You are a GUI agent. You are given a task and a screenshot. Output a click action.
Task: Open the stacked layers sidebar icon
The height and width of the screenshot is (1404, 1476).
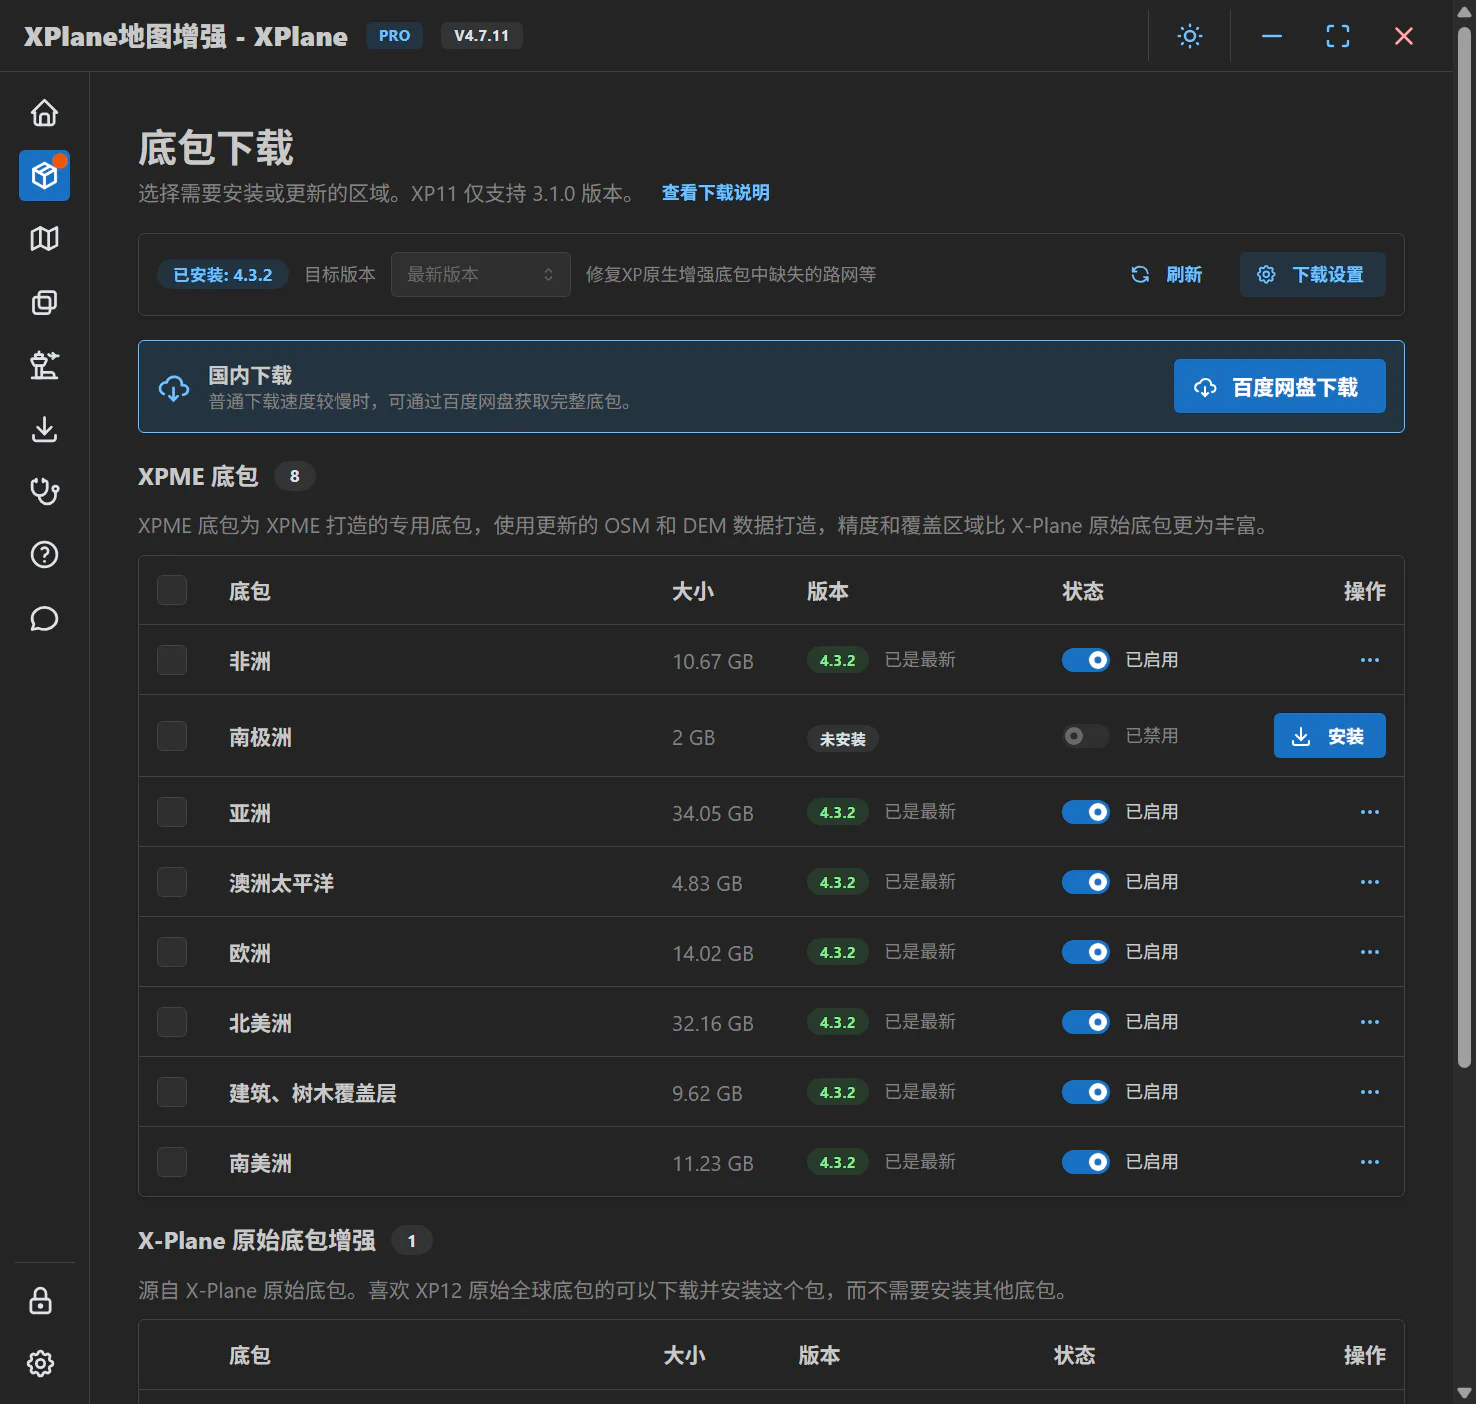tap(44, 302)
